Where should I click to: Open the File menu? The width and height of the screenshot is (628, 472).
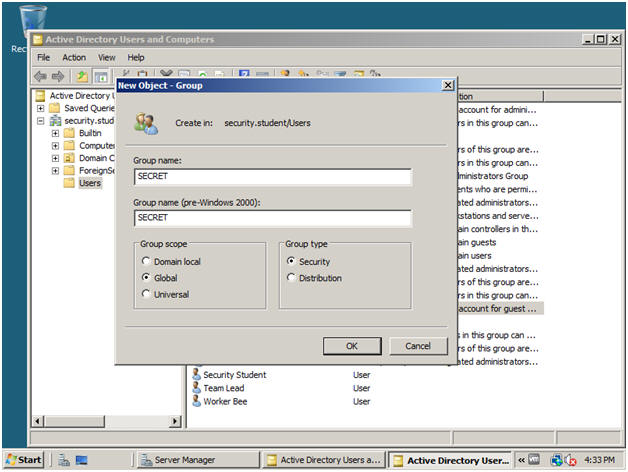click(43, 57)
